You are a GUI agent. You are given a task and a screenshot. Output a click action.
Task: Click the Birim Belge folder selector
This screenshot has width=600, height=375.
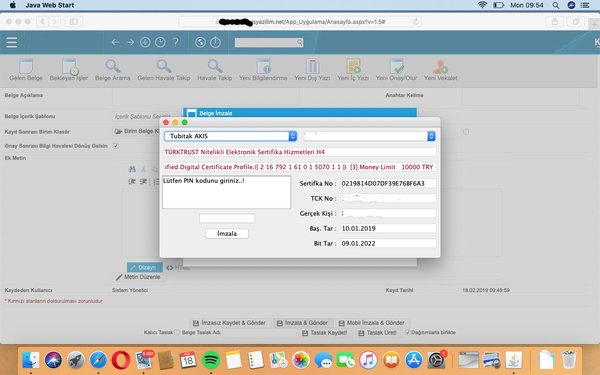[x=138, y=131]
